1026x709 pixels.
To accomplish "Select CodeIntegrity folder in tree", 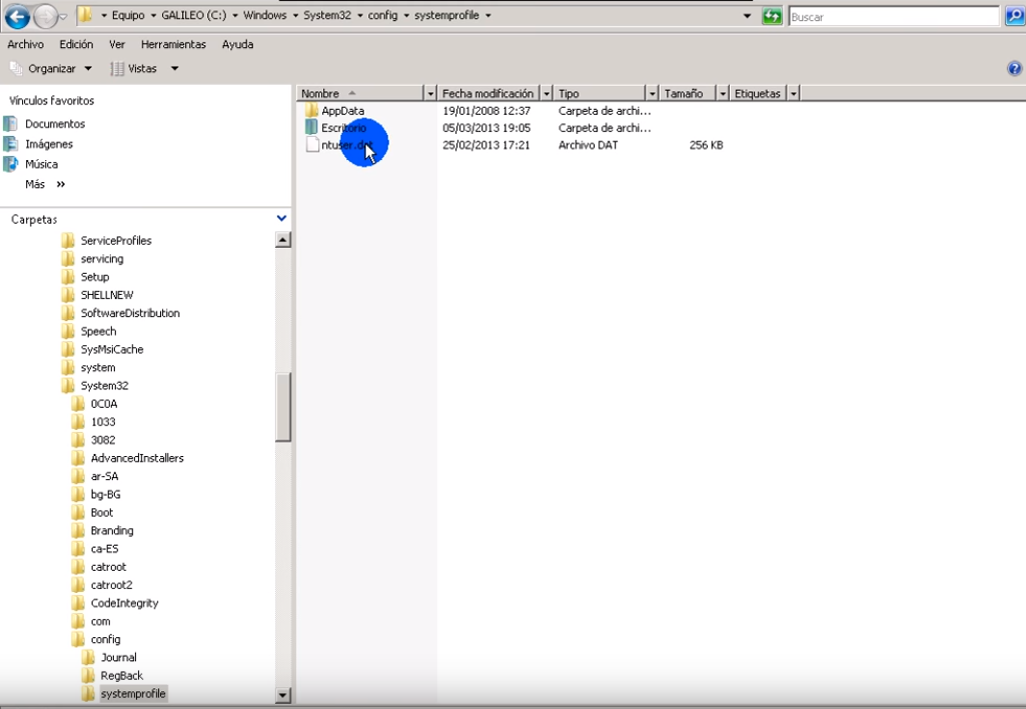I will [x=124, y=603].
